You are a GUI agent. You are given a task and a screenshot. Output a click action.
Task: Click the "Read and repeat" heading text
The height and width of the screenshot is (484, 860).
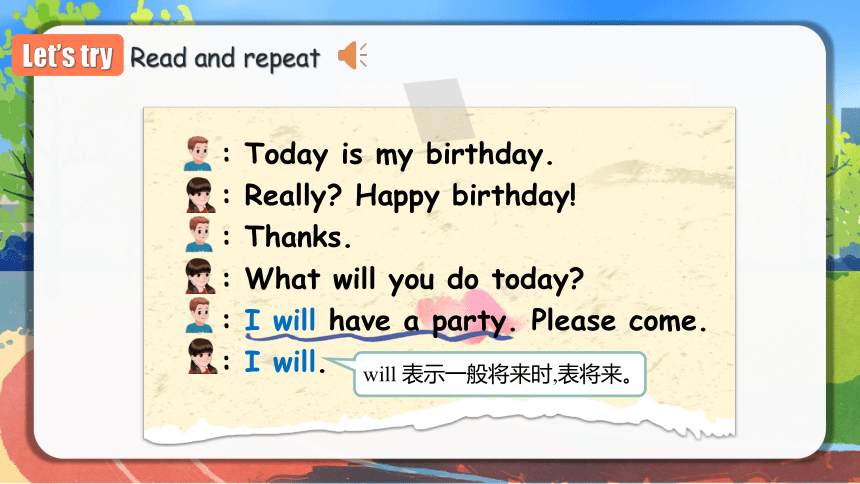pyautogui.click(x=225, y=58)
